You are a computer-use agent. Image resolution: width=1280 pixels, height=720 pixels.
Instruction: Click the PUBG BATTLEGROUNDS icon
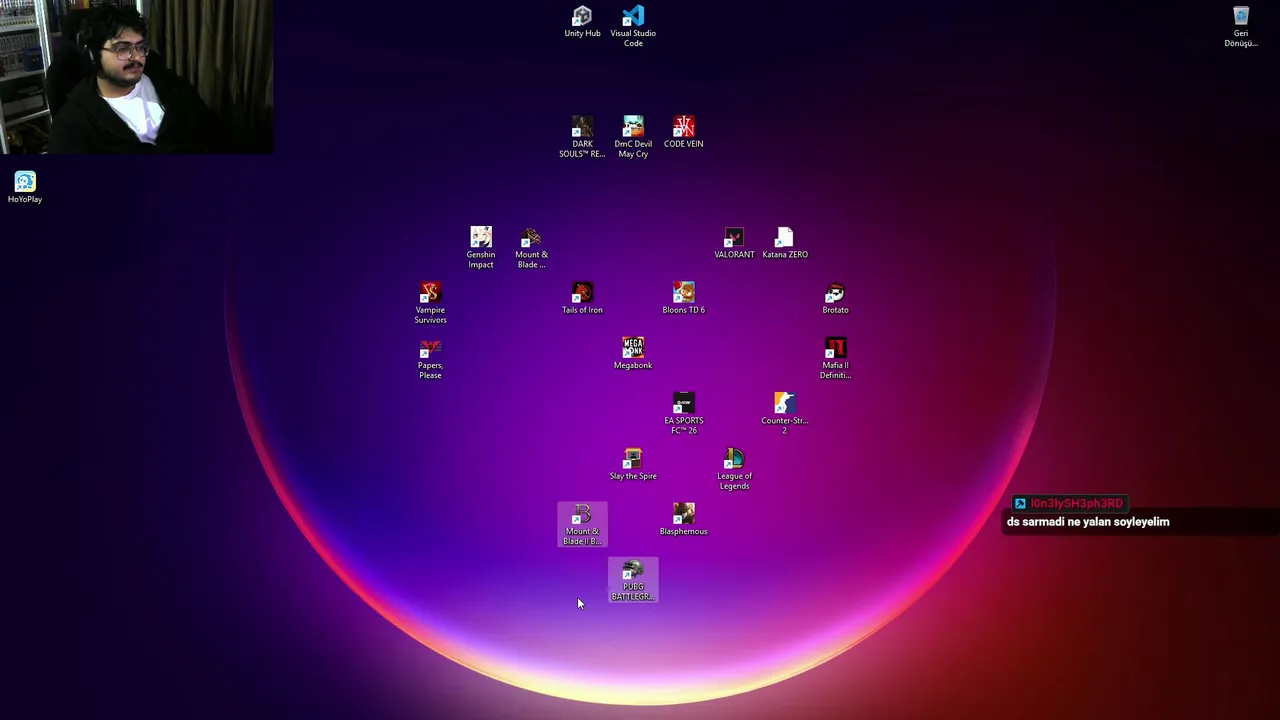pyautogui.click(x=633, y=580)
